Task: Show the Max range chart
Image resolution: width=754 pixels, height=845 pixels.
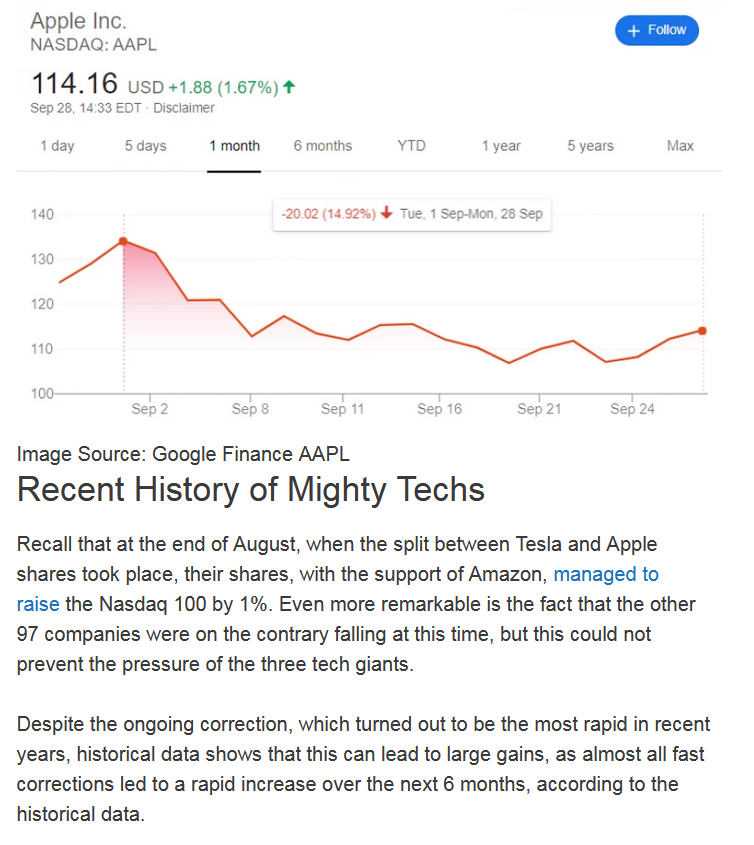Action: (x=680, y=146)
